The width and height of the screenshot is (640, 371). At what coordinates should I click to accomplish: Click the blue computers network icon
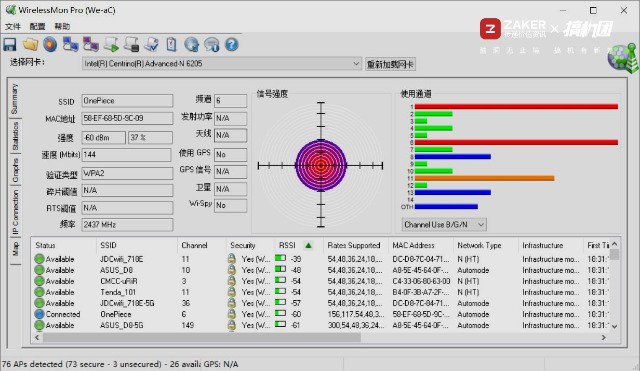[70, 44]
